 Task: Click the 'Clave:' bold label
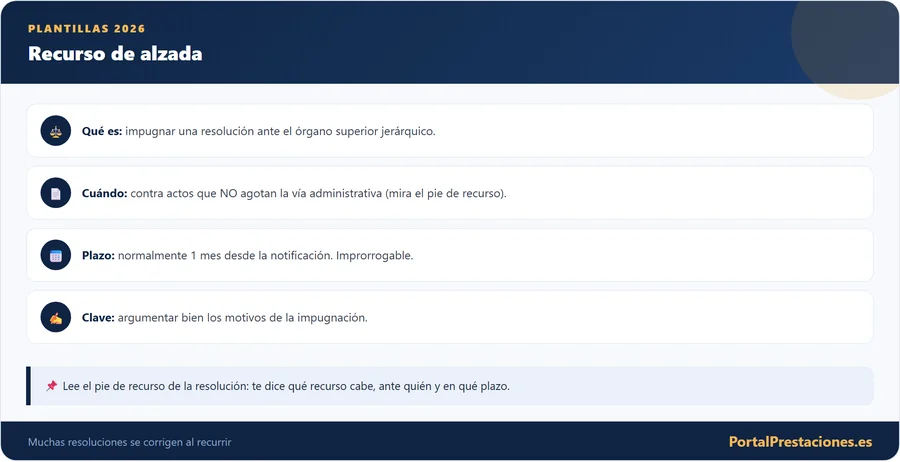98,317
